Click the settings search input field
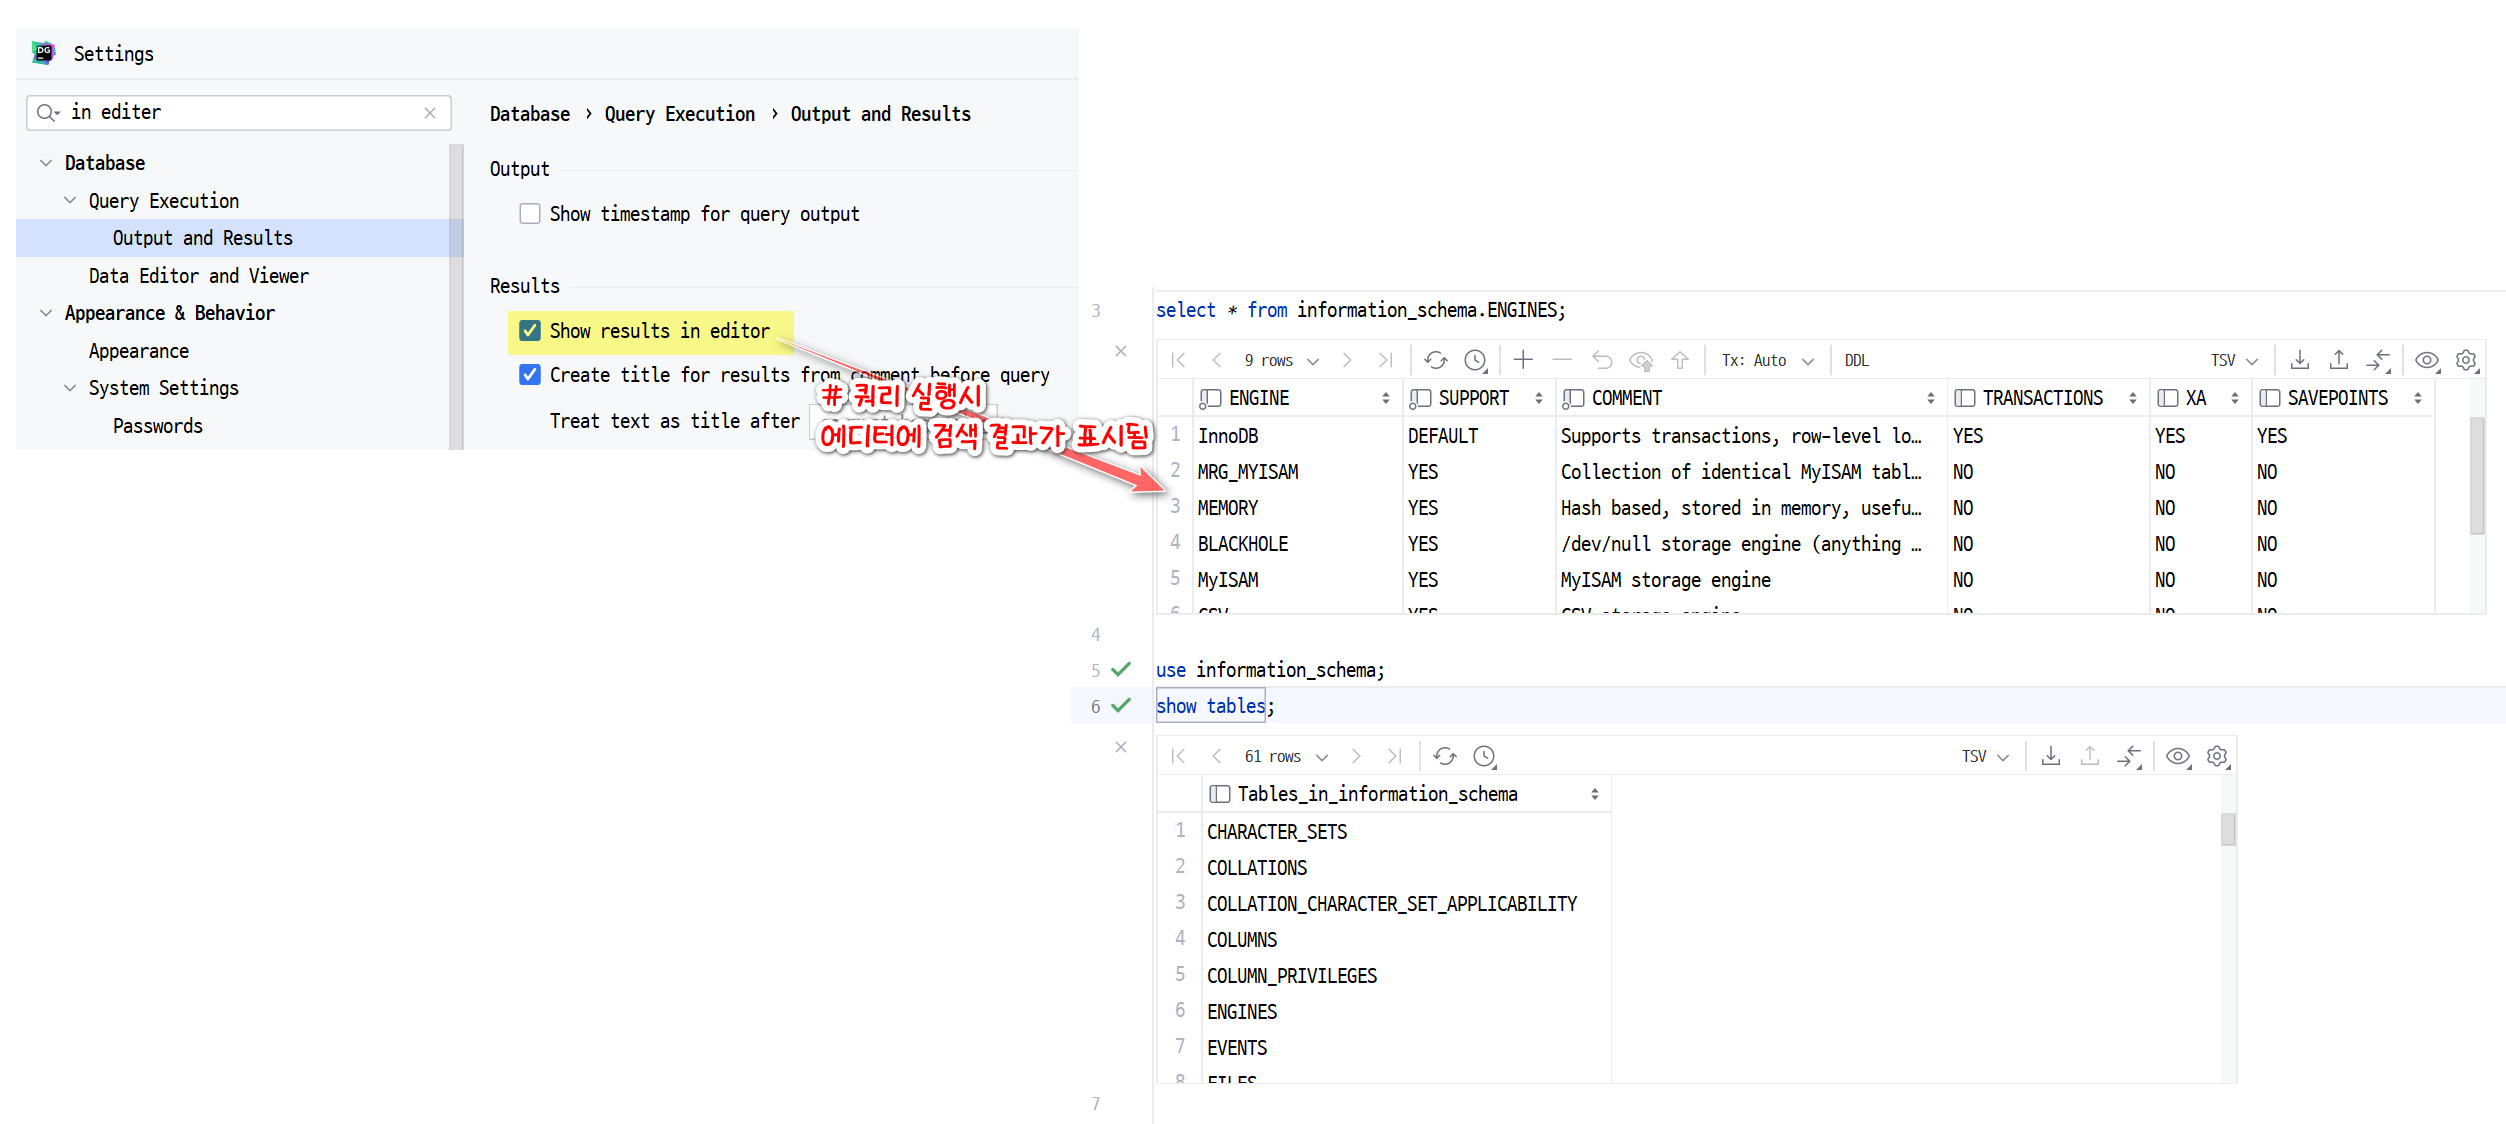Screen dimensions: 2506x1124 click(x=240, y=112)
